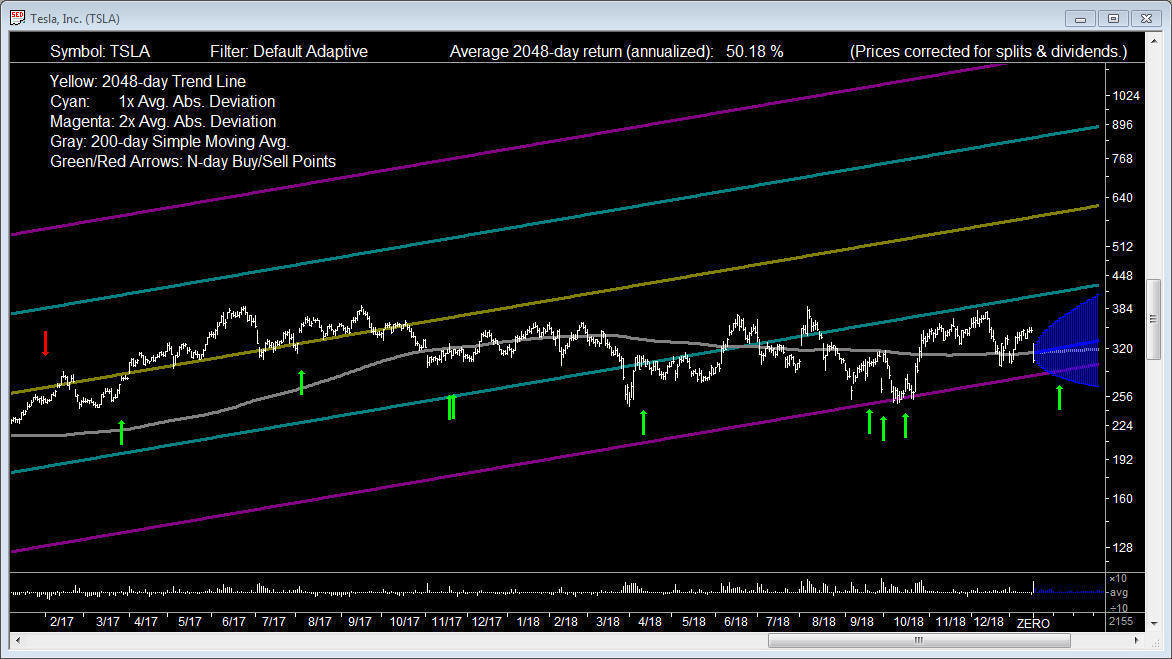Click the 10/18 date axis label

tap(908, 622)
